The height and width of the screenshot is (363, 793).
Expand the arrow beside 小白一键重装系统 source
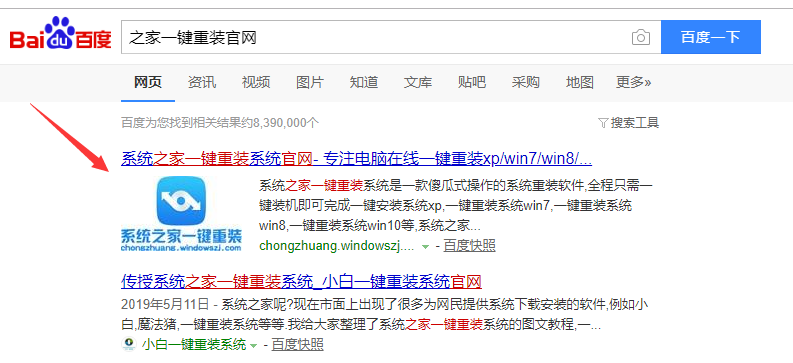point(253,345)
